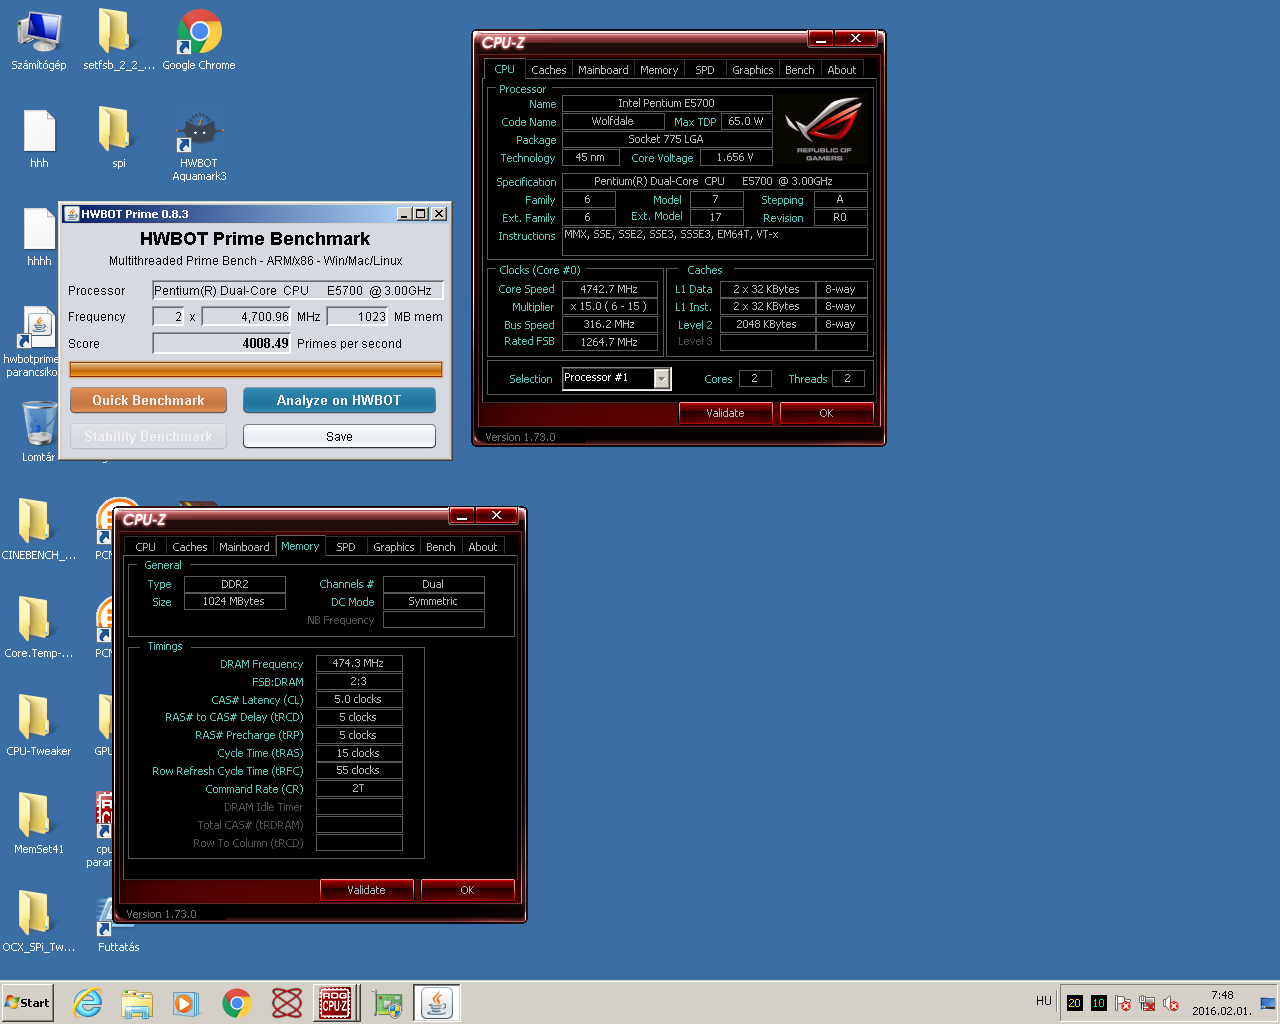This screenshot has height=1024, width=1280.
Task: Open Memory tab in CPU-Z processor window
Action: pos(659,70)
